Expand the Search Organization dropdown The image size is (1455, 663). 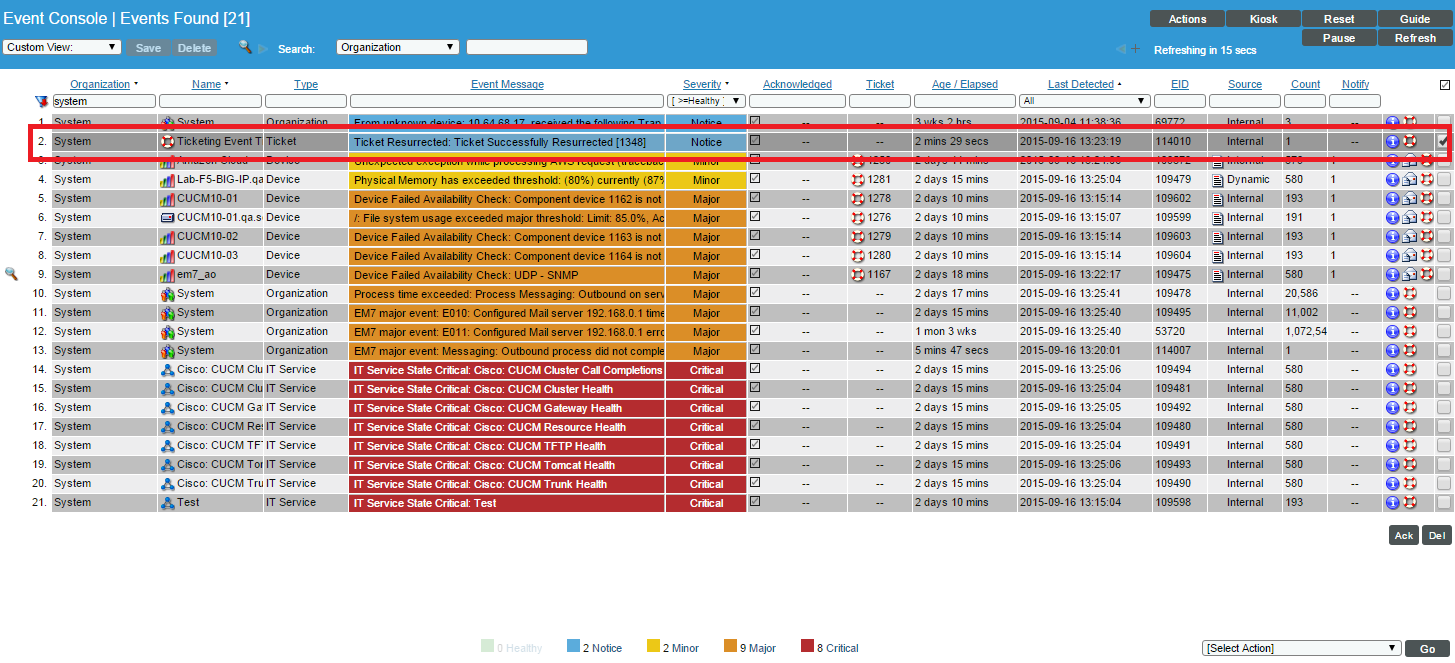(397, 47)
